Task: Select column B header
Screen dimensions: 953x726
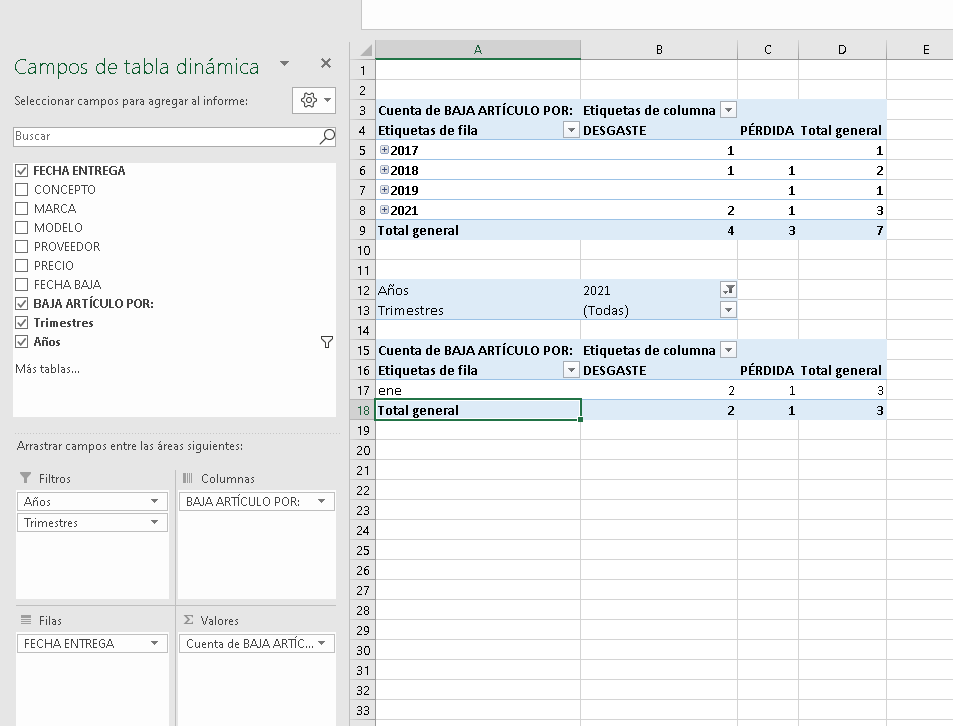Action: (x=659, y=50)
